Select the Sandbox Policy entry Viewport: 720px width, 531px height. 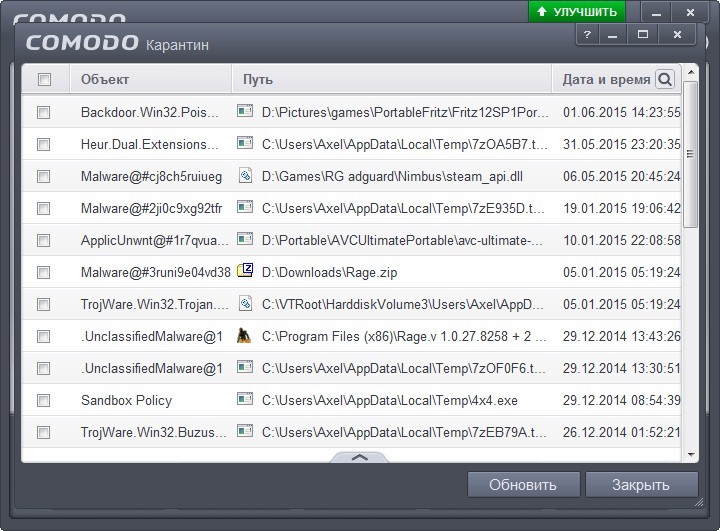(126, 401)
